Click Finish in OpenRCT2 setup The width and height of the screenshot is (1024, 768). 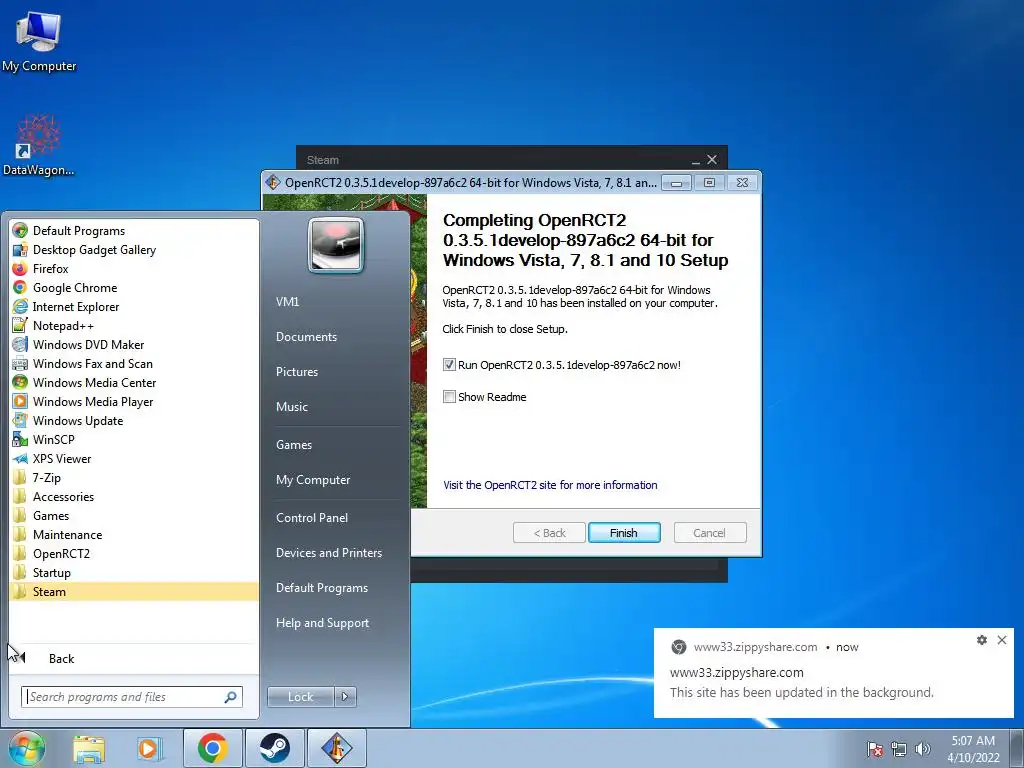(624, 533)
